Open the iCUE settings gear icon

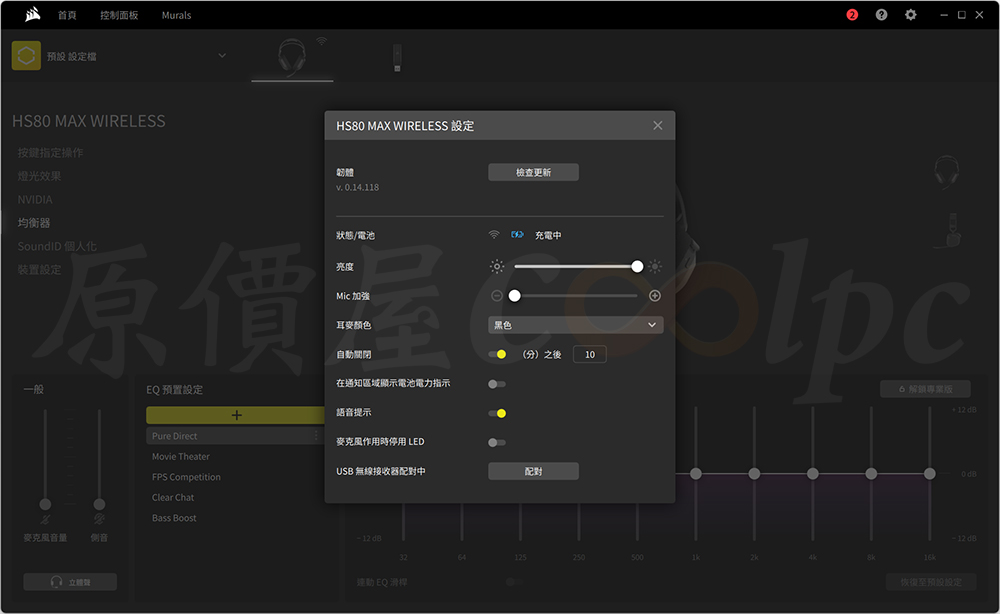click(910, 15)
